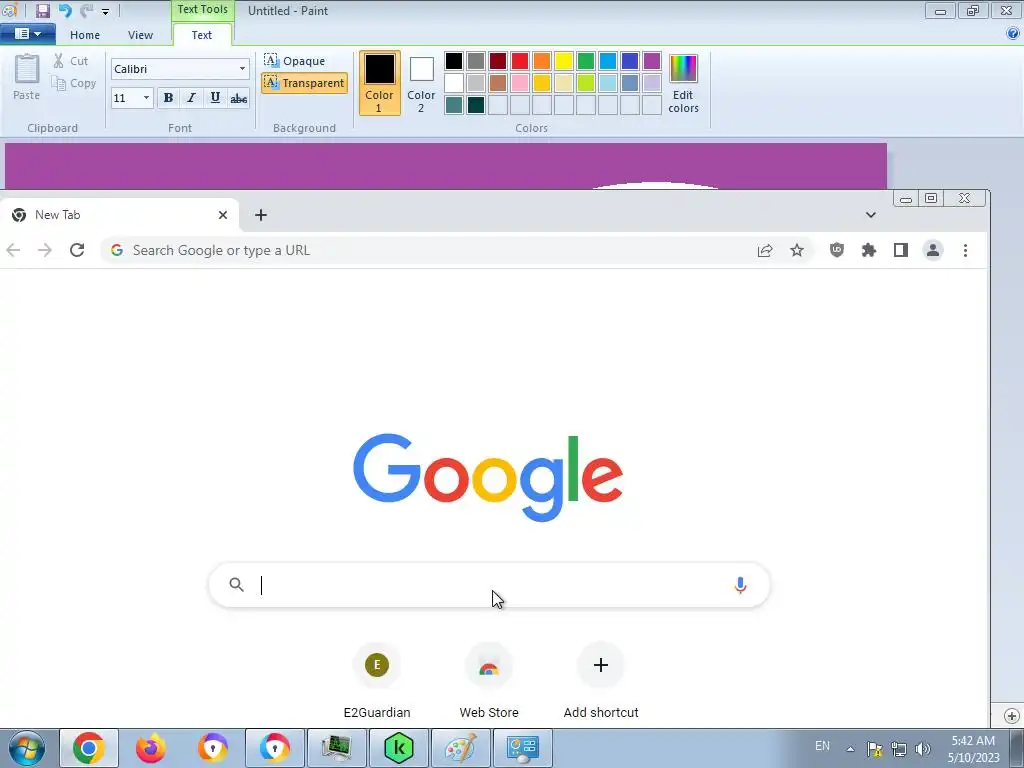Open the green K hexagon taskbar app
Viewport: 1024px width, 768px height.
[399, 748]
